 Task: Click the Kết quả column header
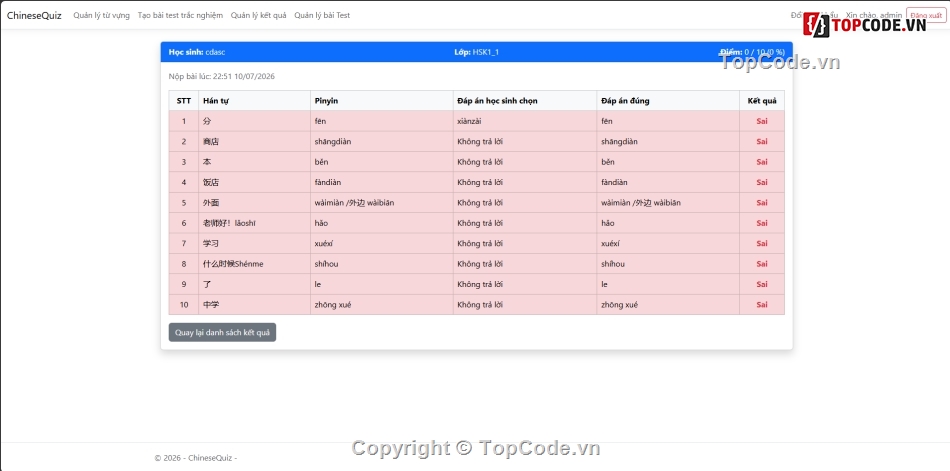(x=762, y=101)
